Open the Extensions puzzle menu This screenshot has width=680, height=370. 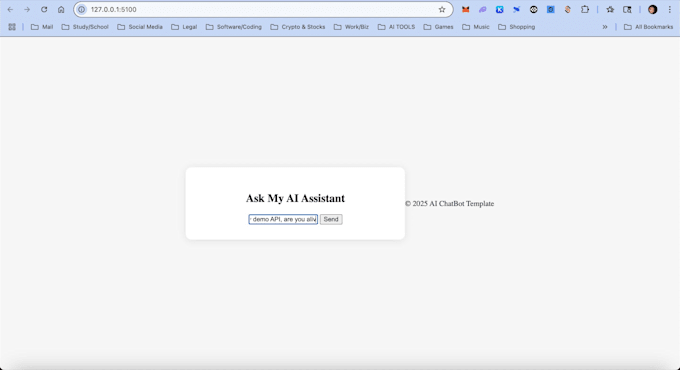click(585, 10)
